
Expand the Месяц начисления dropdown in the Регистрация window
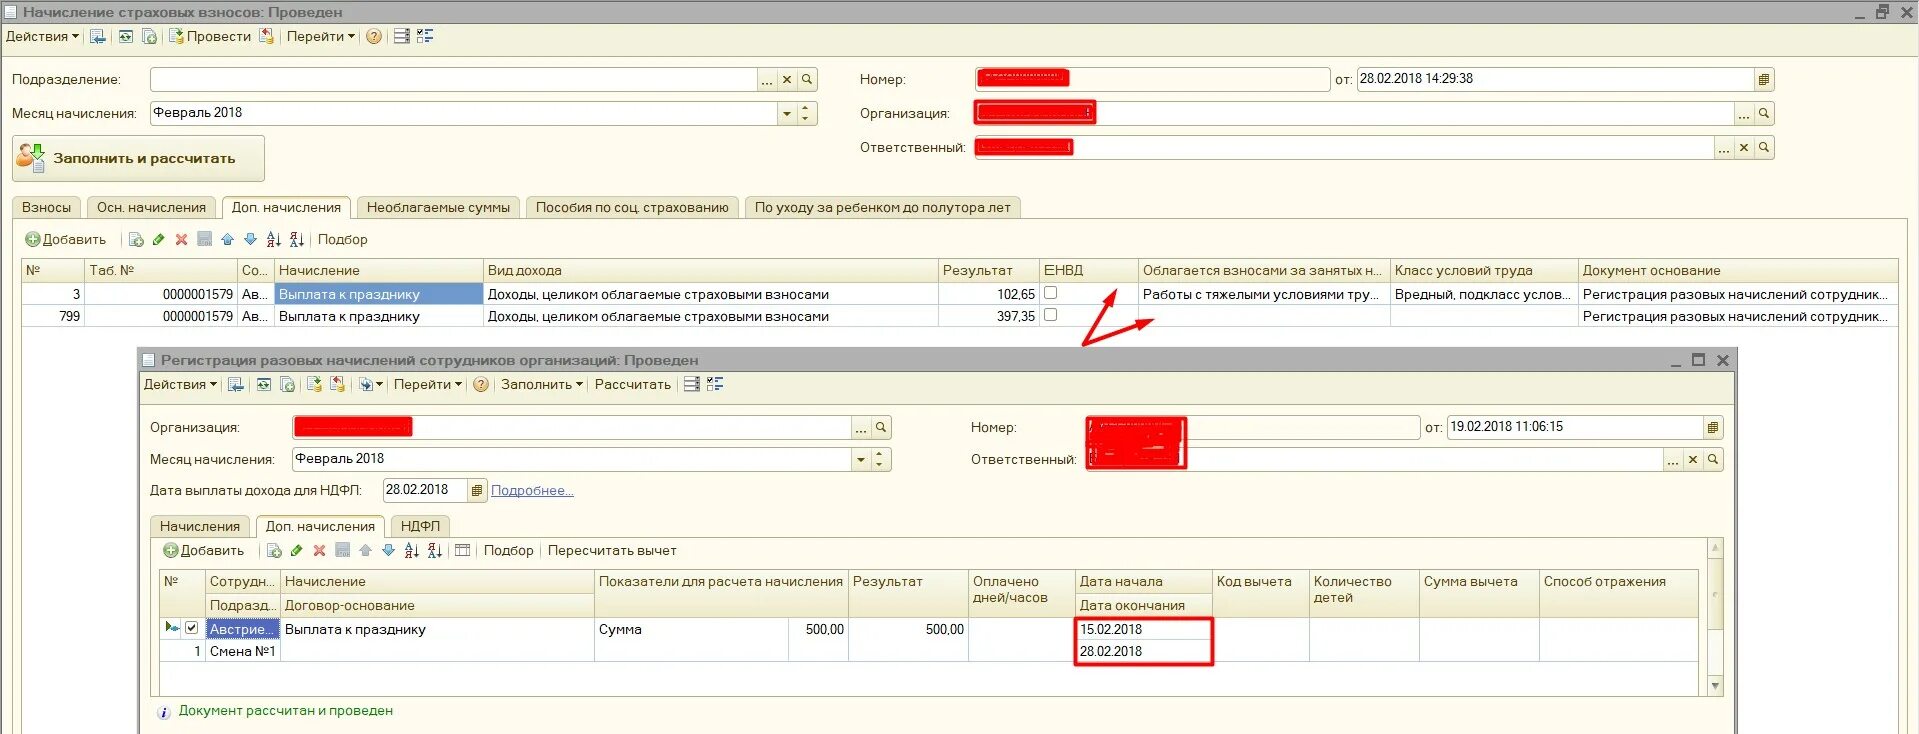(861, 459)
